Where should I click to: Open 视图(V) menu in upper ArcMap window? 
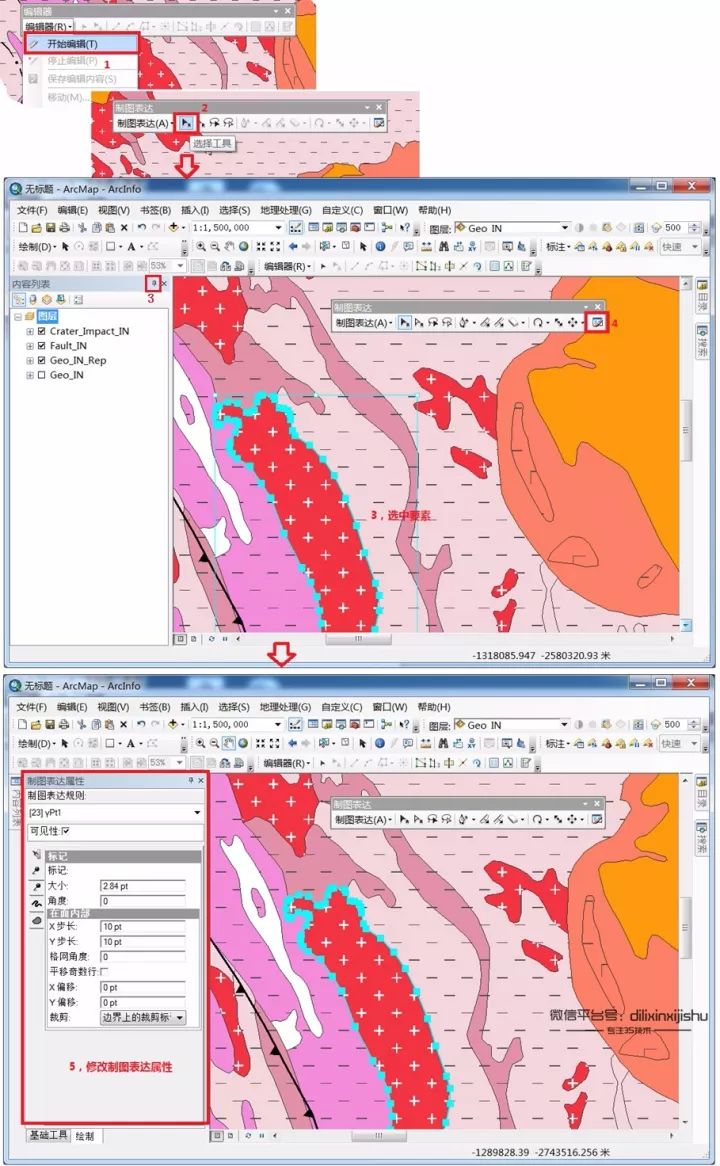pyautogui.click(x=114, y=210)
